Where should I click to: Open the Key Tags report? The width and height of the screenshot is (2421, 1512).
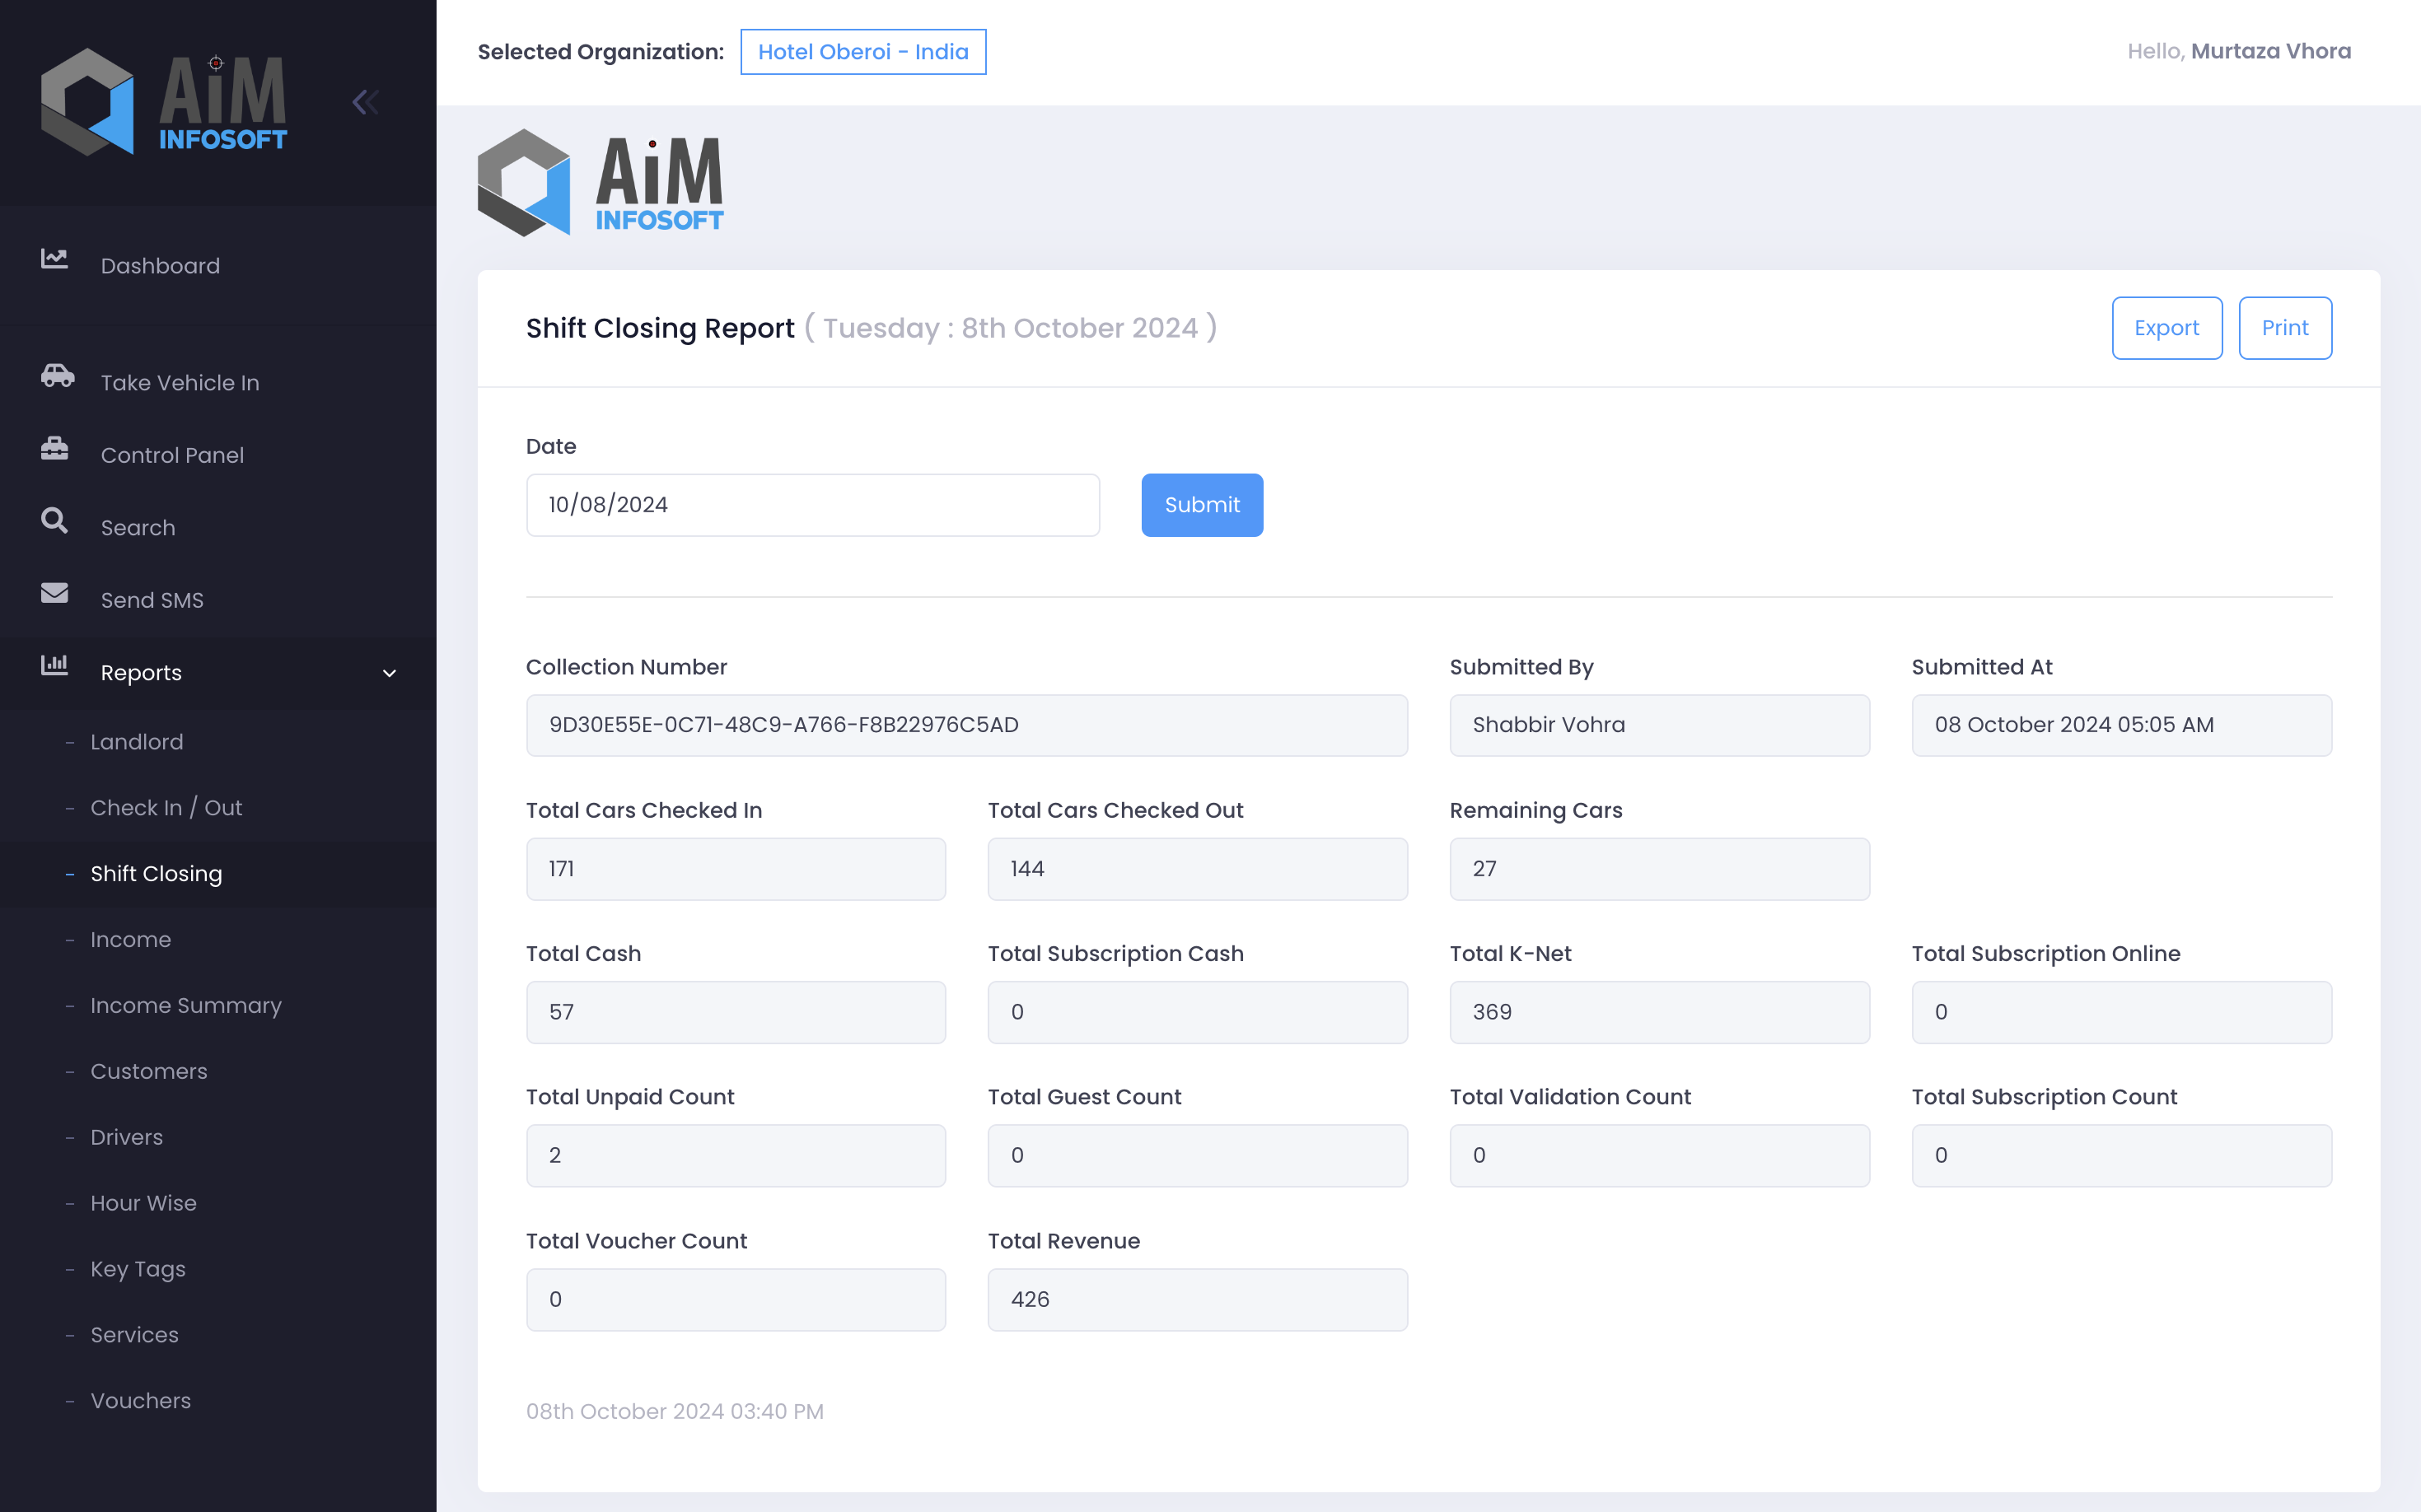(x=218, y=1269)
